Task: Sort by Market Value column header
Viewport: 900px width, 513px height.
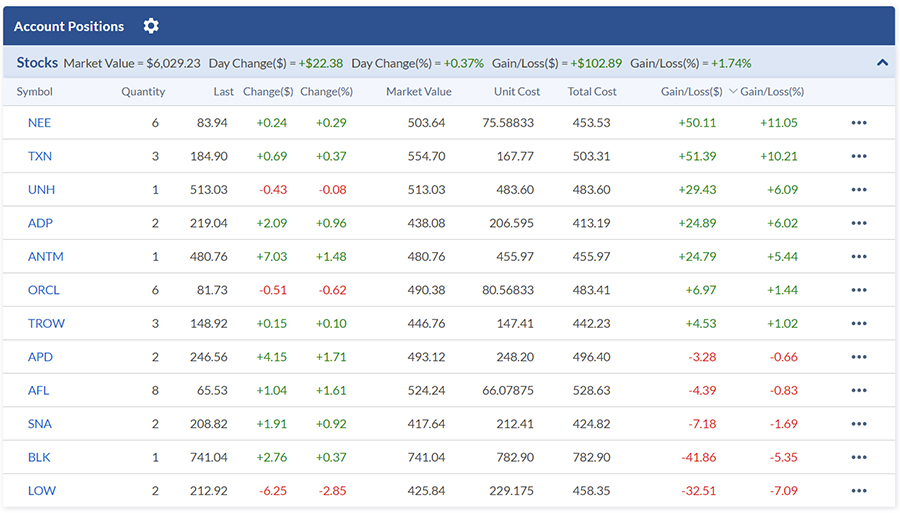Action: 418,92
